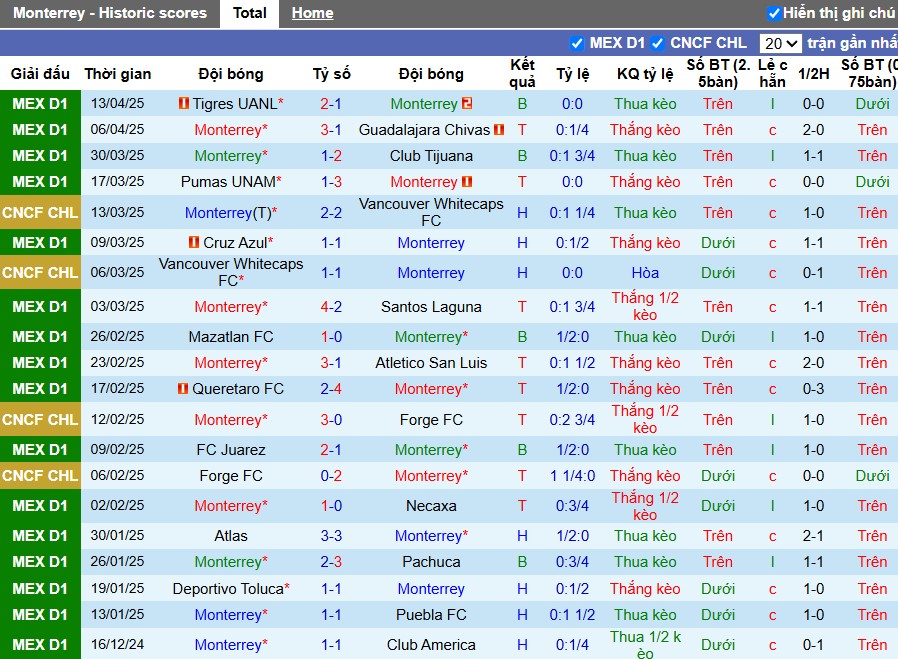Image resolution: width=898 pixels, height=659 pixels.
Task: Click the card icon beside Guadalajara Chivas
Action: [499, 130]
